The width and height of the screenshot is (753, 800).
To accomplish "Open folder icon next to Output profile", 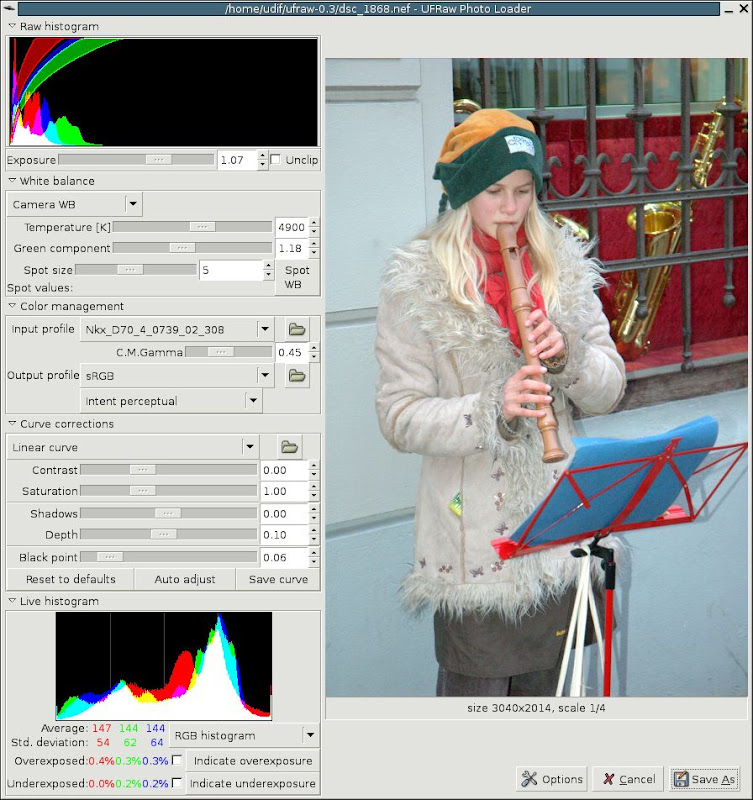I will pos(297,376).
